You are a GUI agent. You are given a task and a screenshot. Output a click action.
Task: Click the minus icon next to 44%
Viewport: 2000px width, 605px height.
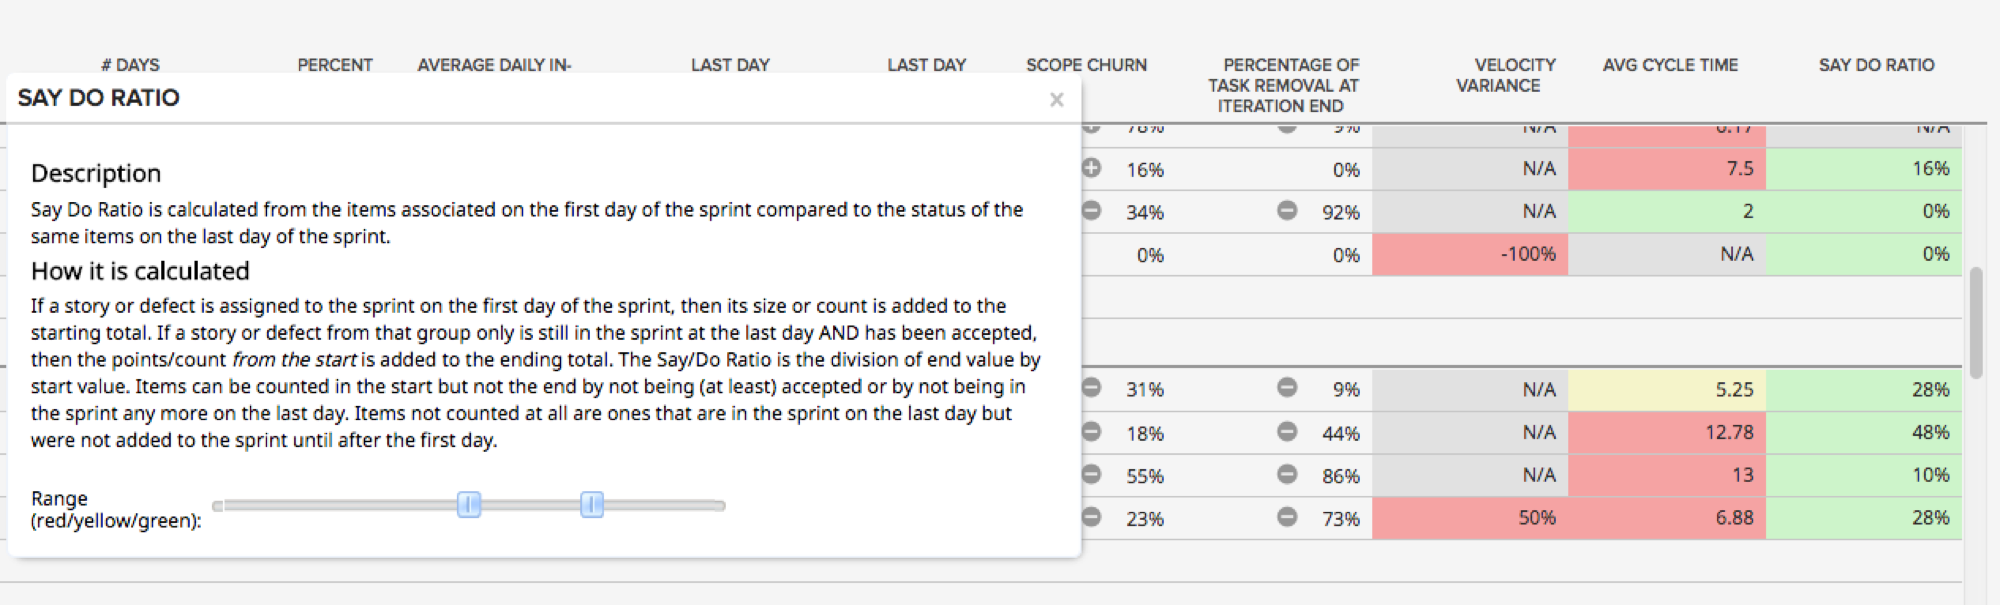(1287, 432)
